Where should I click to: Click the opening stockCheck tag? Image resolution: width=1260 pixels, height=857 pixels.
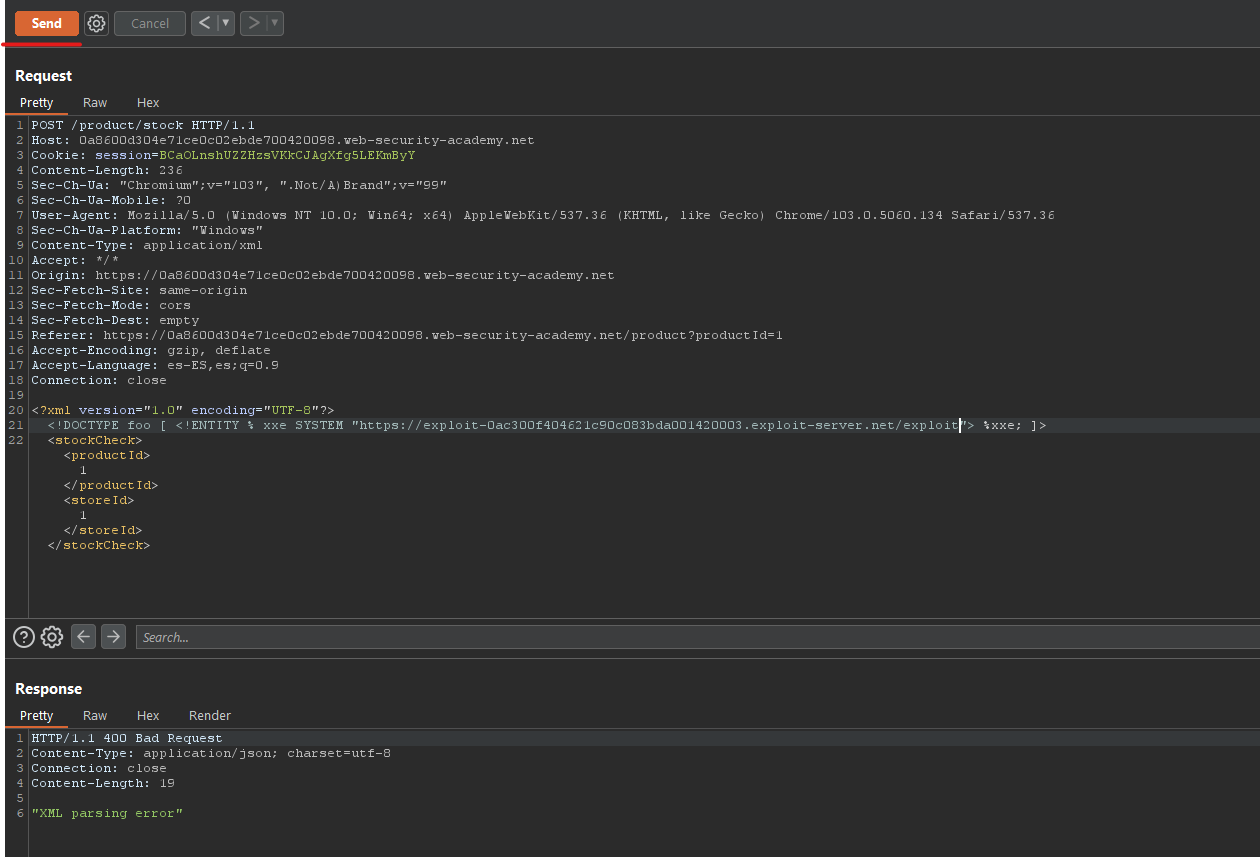[x=95, y=440]
